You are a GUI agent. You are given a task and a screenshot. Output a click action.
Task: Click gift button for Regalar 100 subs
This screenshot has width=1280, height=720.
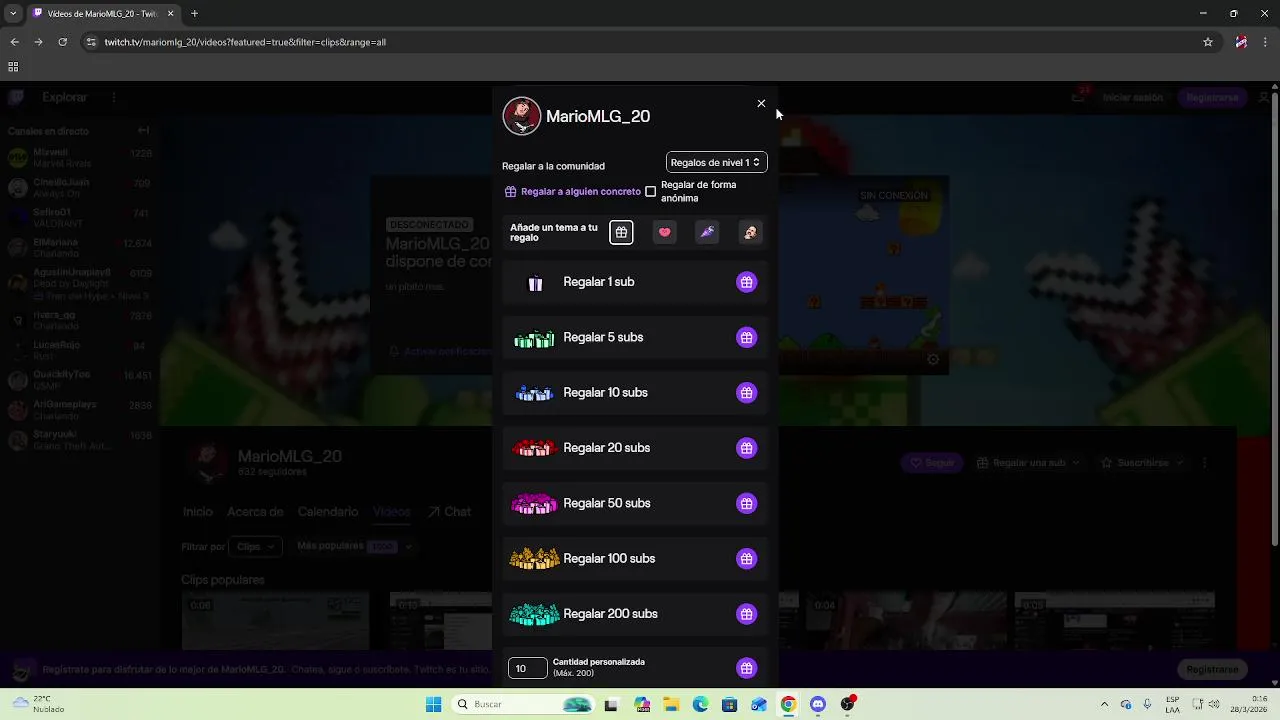click(x=747, y=559)
